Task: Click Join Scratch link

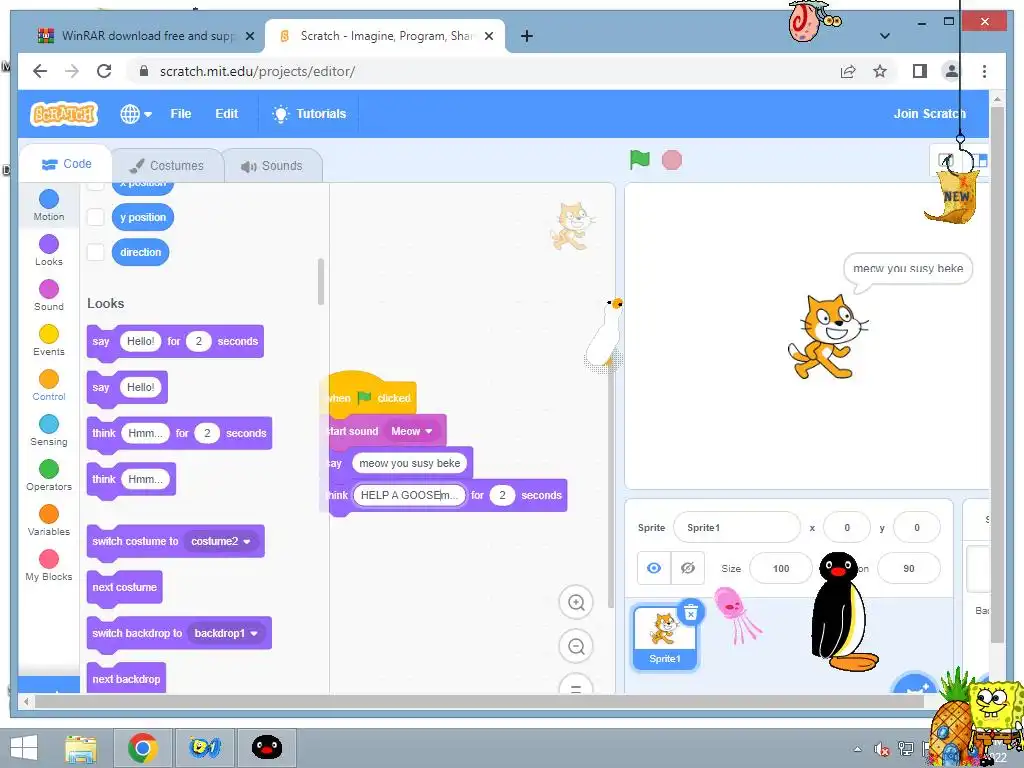Action: (x=929, y=114)
